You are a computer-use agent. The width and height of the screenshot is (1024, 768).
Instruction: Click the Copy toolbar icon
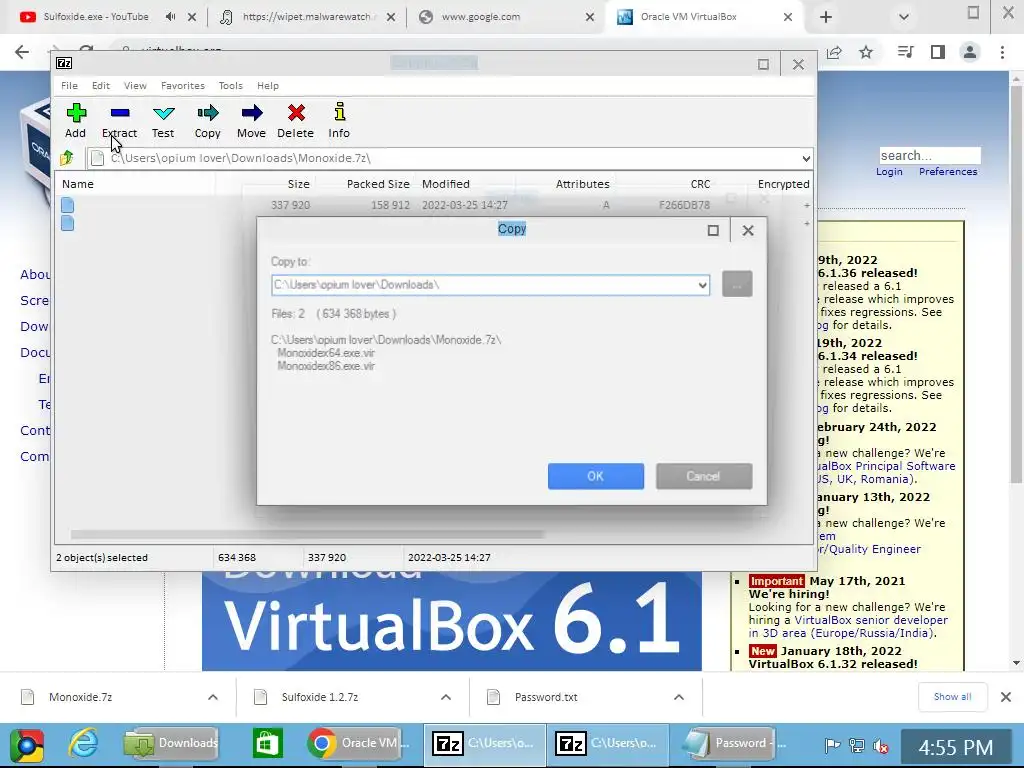208,121
